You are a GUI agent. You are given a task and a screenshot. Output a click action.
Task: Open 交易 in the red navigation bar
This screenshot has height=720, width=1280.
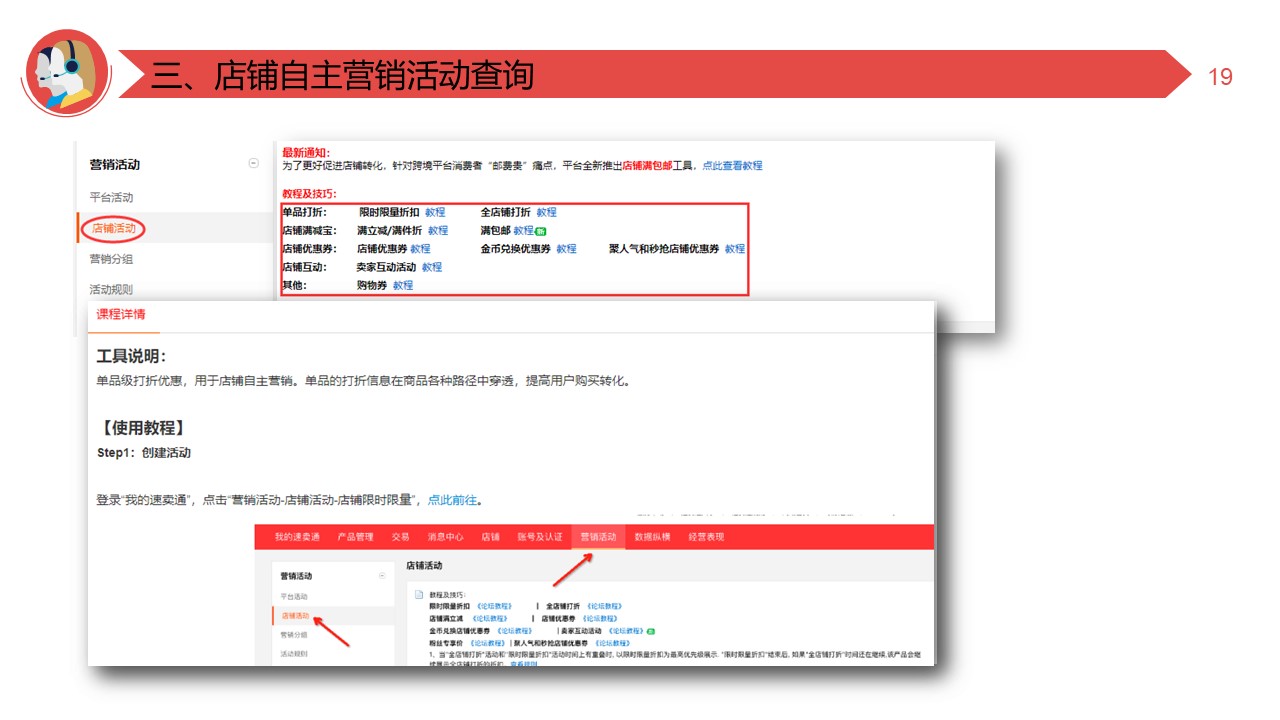click(401, 537)
